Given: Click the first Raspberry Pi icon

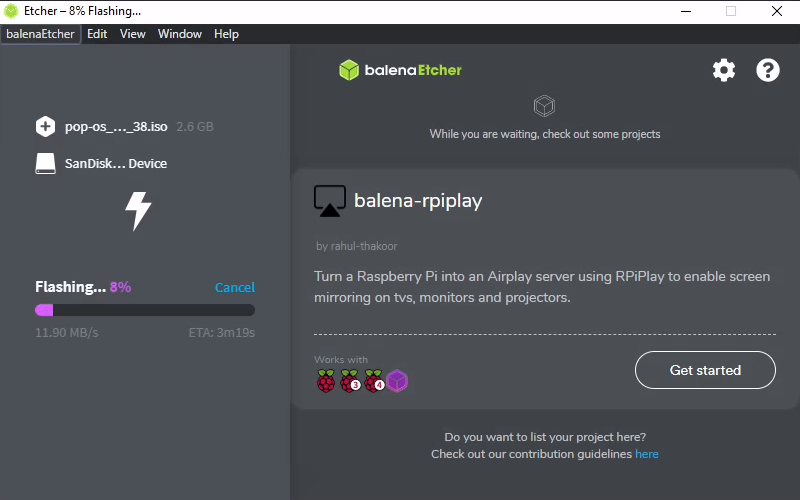Looking at the screenshot, I should [325, 381].
